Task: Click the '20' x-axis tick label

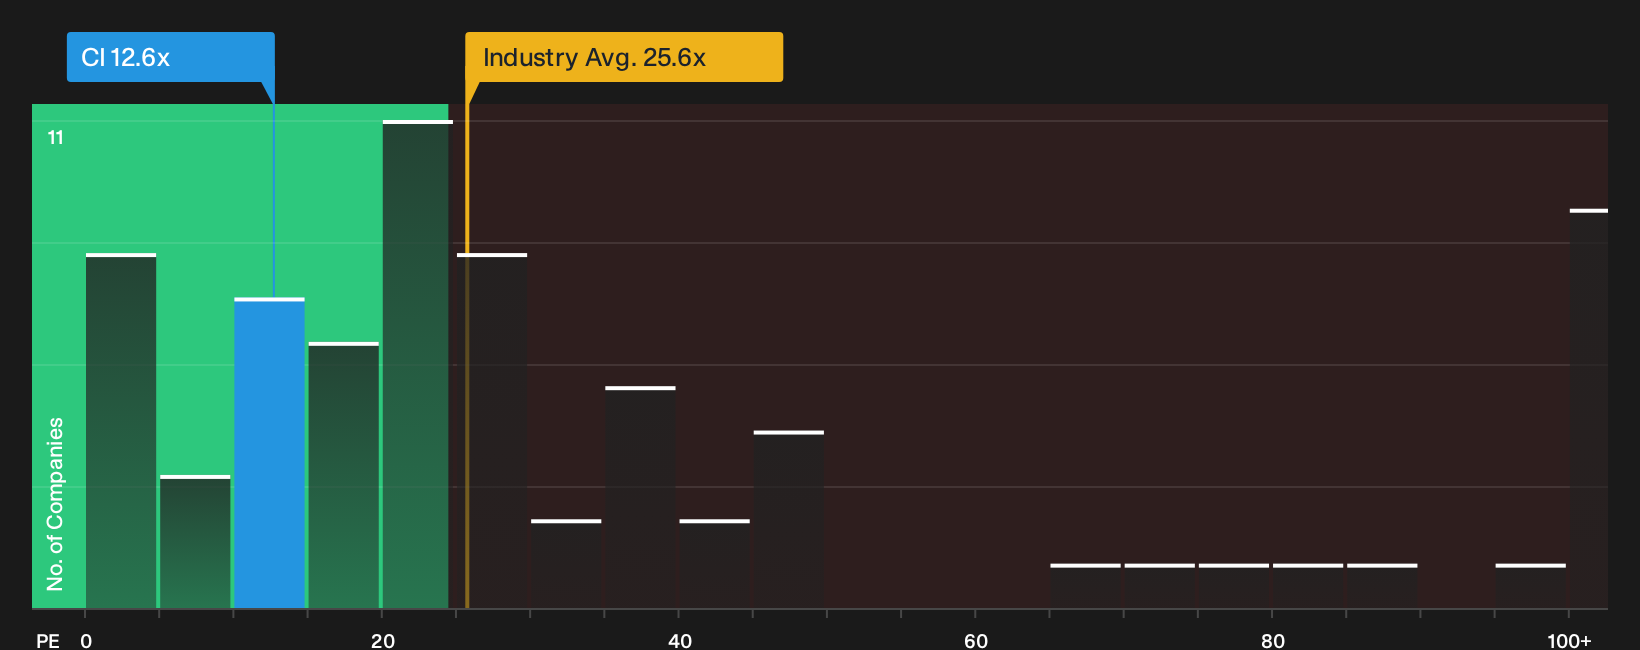Action: pyautogui.click(x=383, y=641)
